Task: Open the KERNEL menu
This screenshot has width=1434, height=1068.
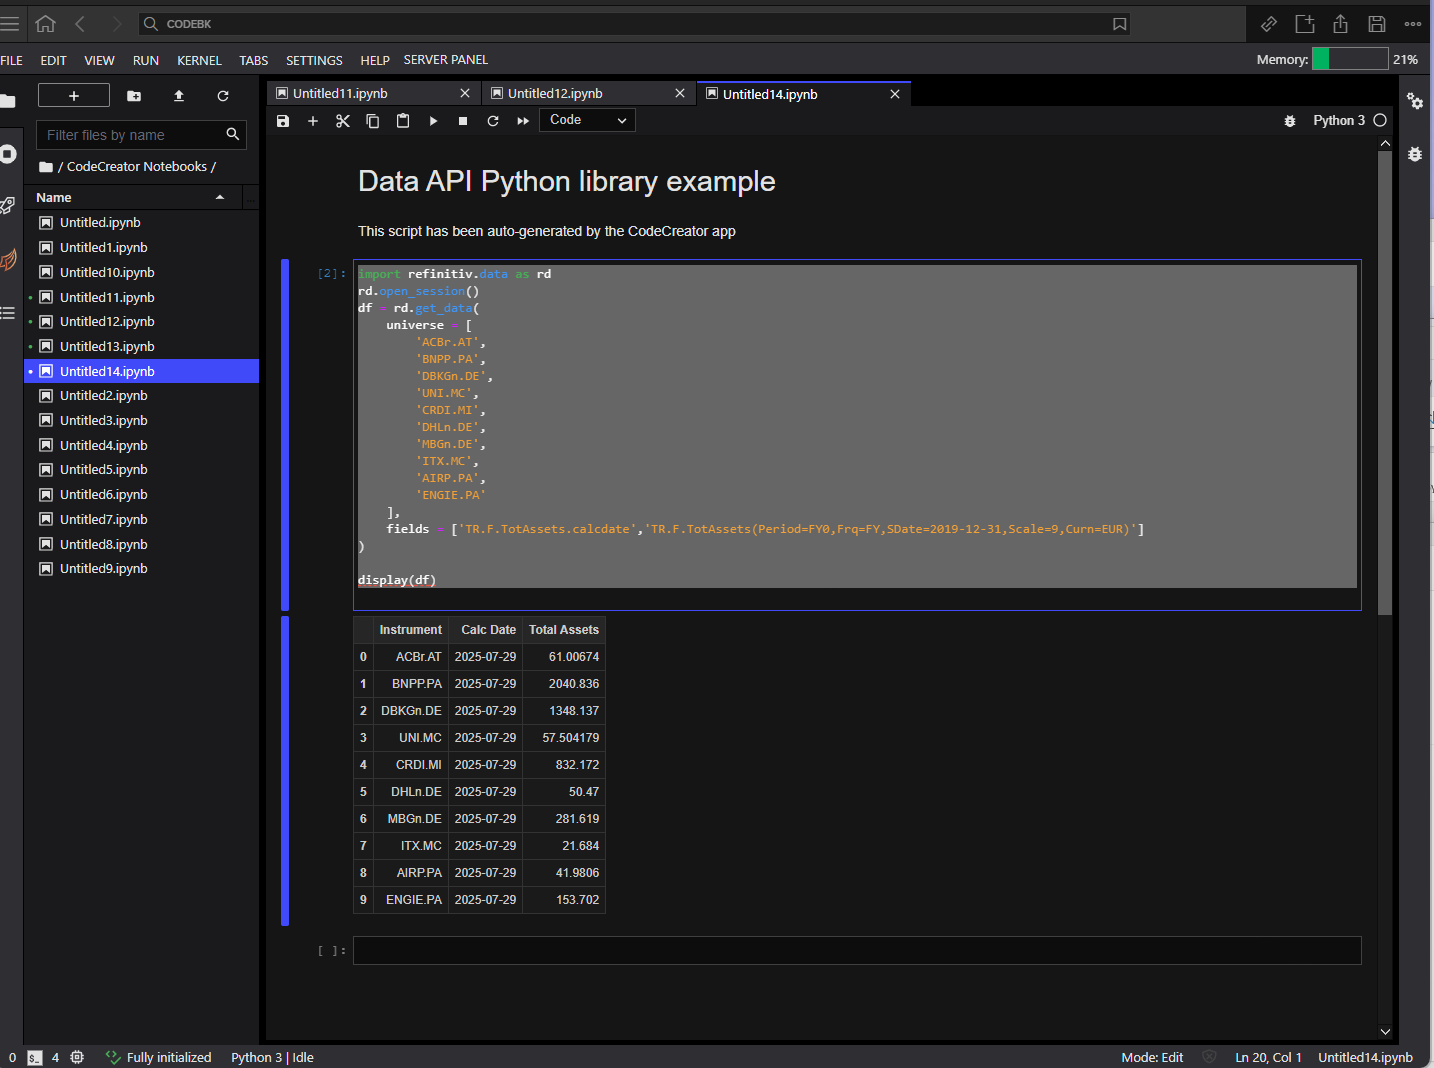Action: (199, 60)
